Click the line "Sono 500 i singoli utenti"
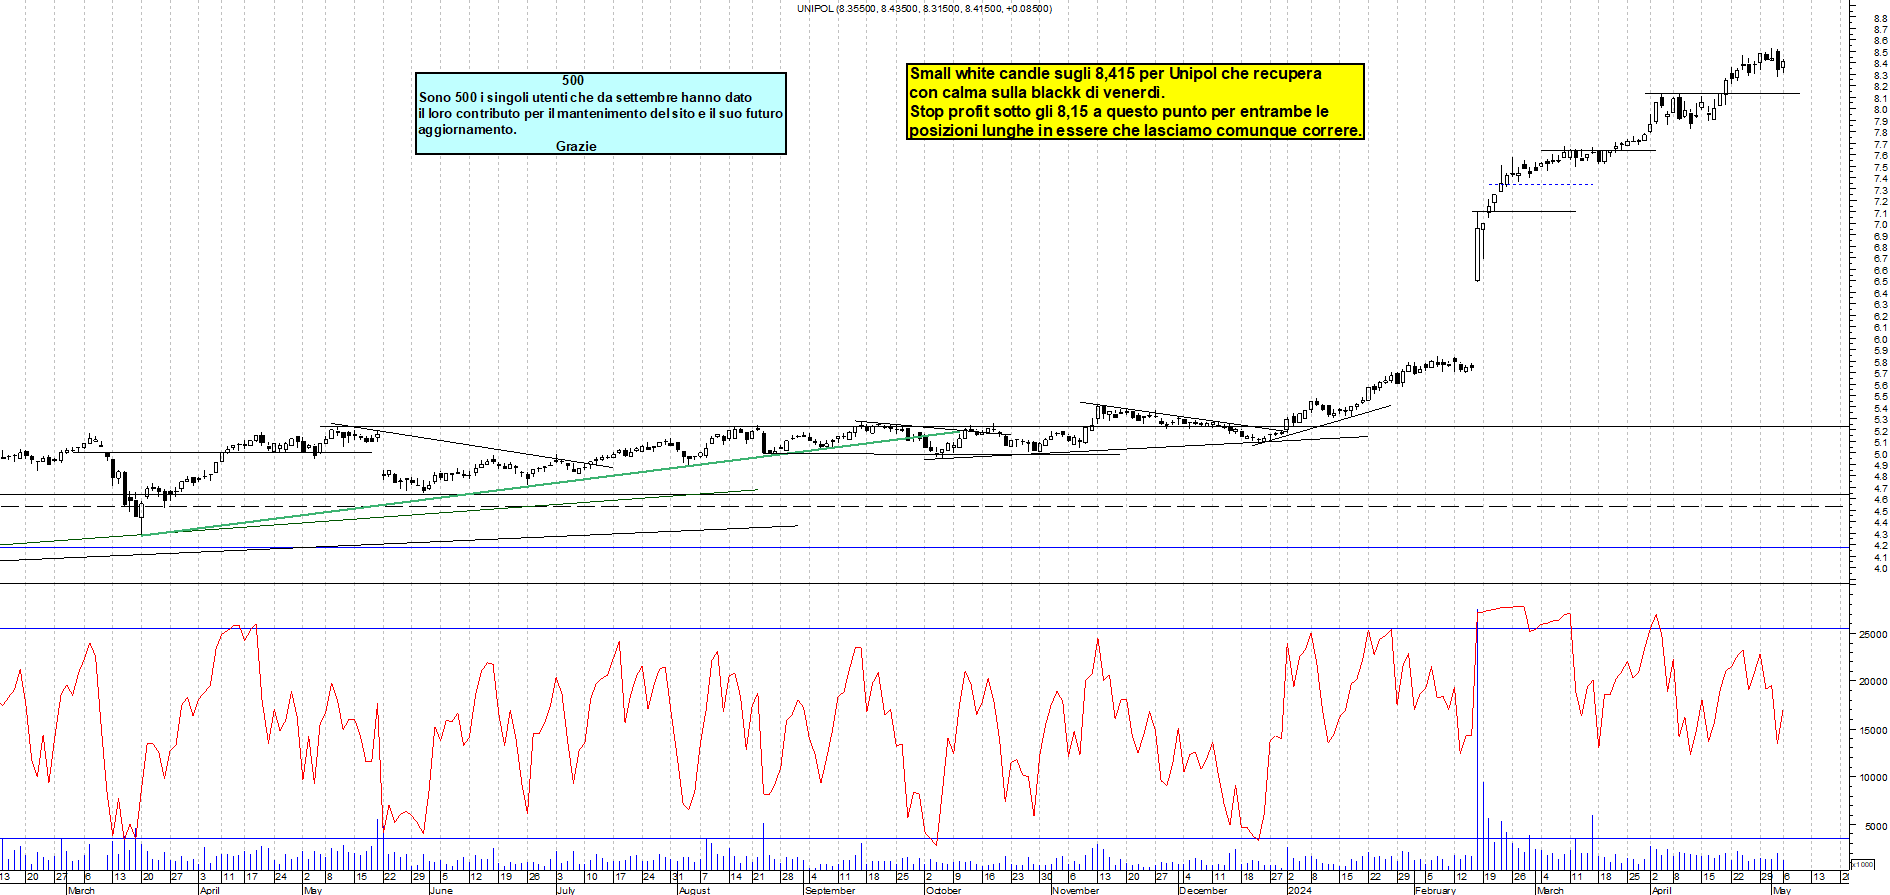Screen dimensions: 1890x895 click(x=585, y=97)
